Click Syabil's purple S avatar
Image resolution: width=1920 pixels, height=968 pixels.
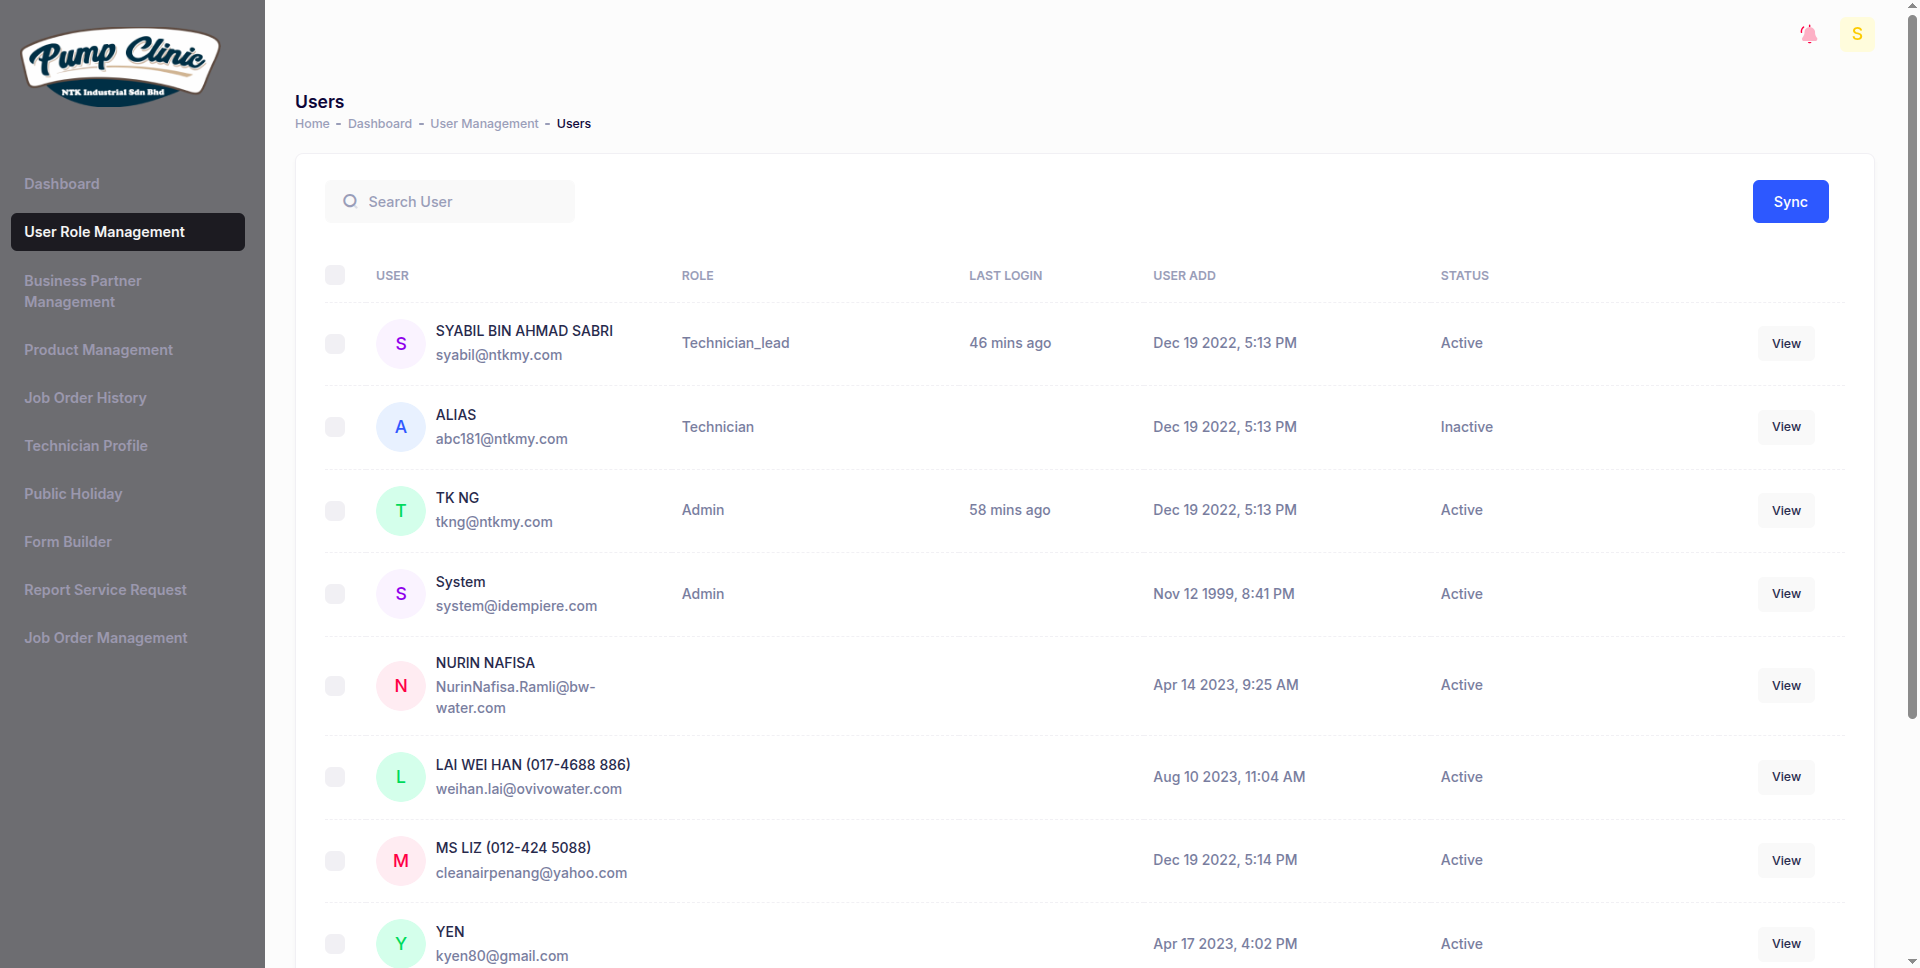[401, 344]
